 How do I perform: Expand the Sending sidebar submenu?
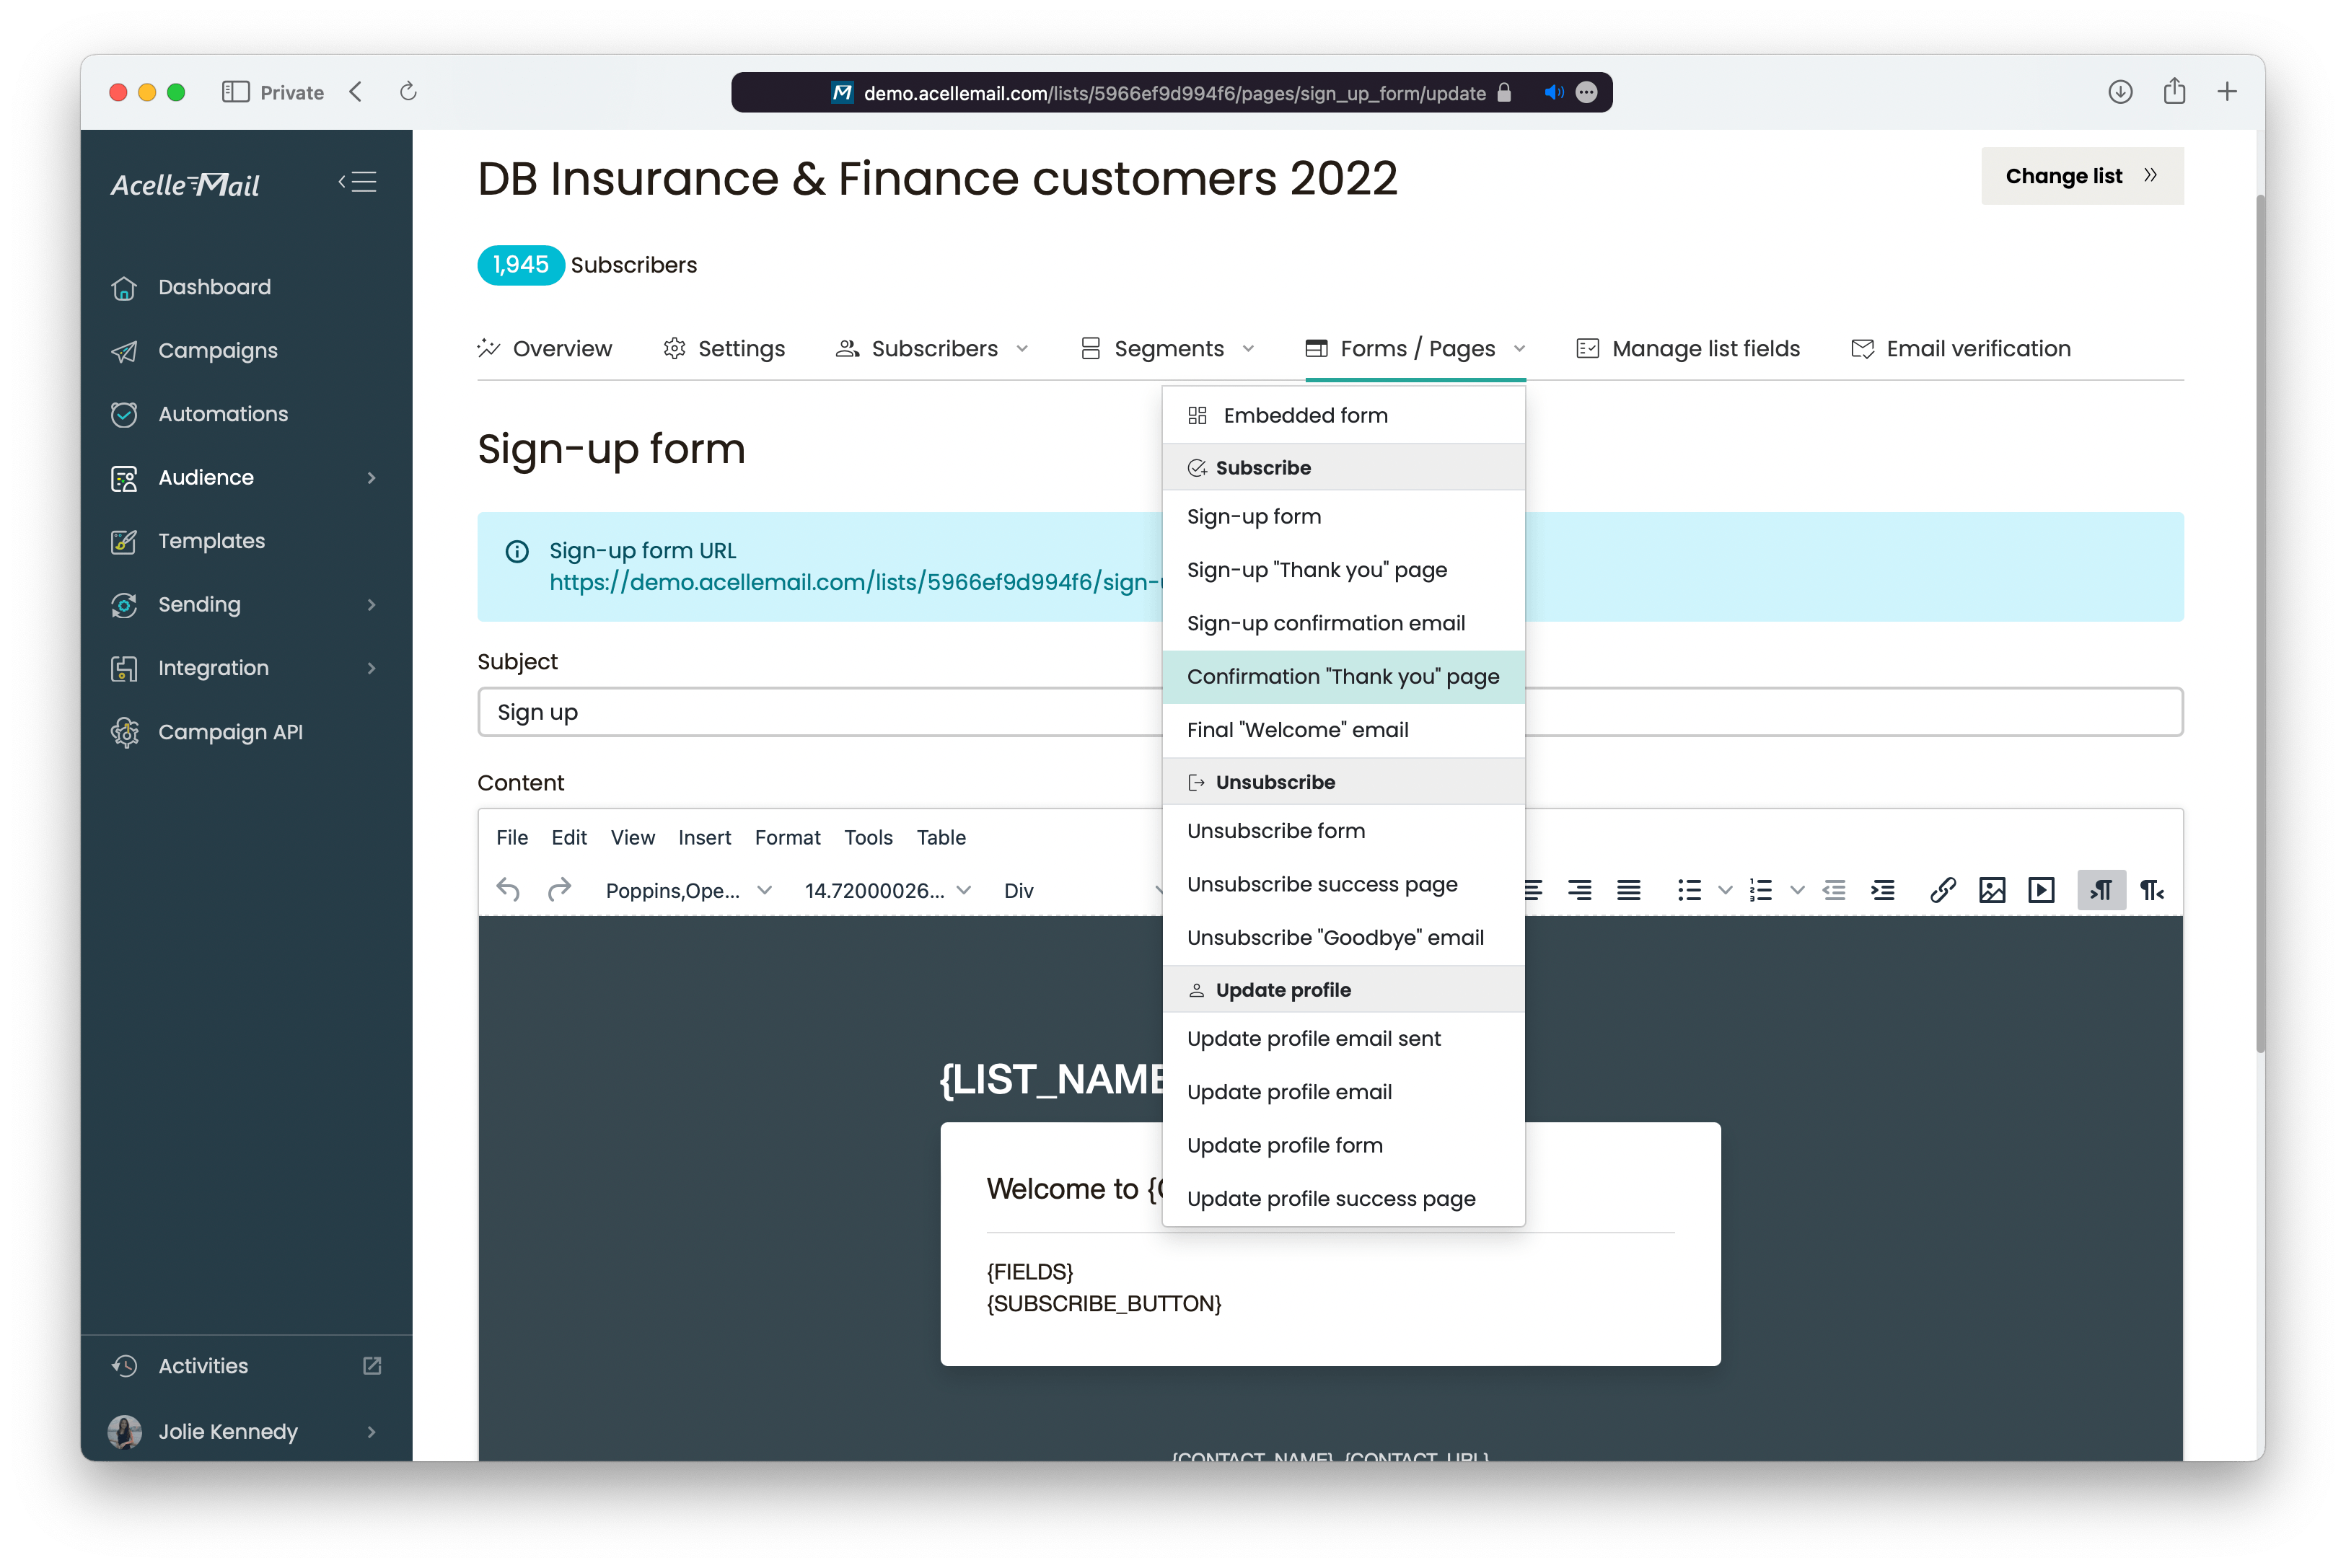click(x=372, y=605)
